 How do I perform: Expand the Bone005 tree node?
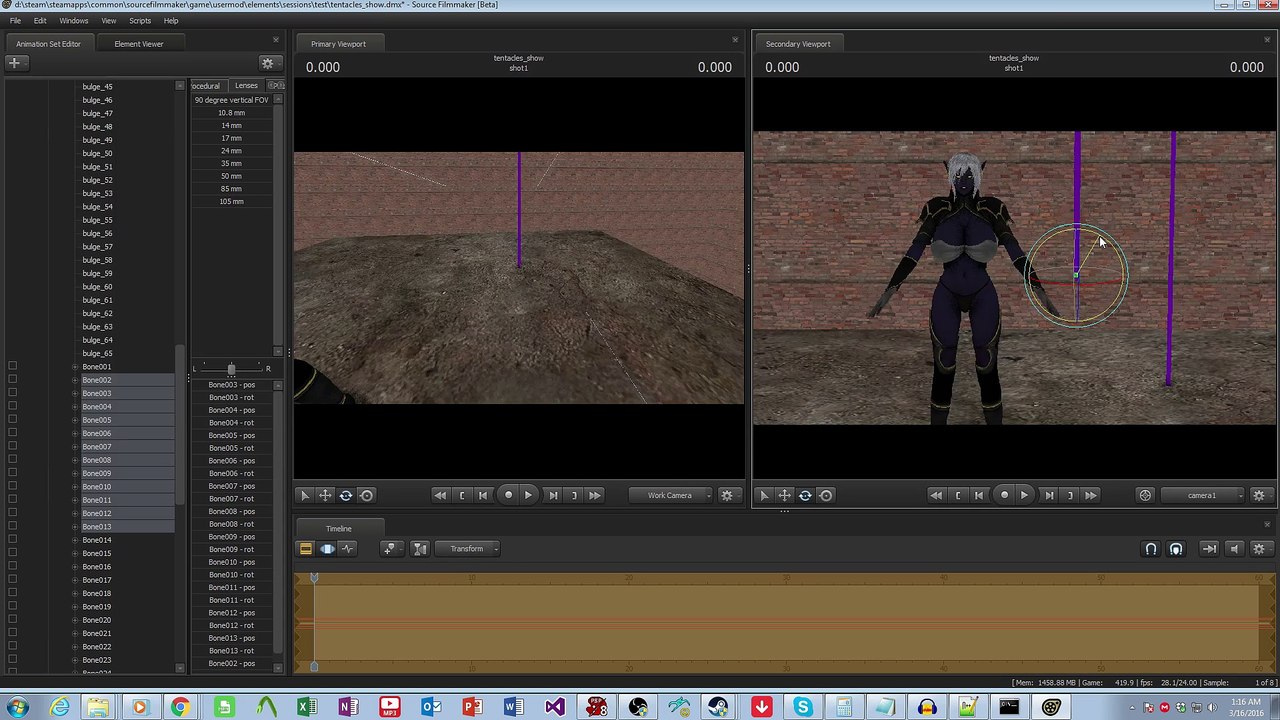[x=75, y=420]
